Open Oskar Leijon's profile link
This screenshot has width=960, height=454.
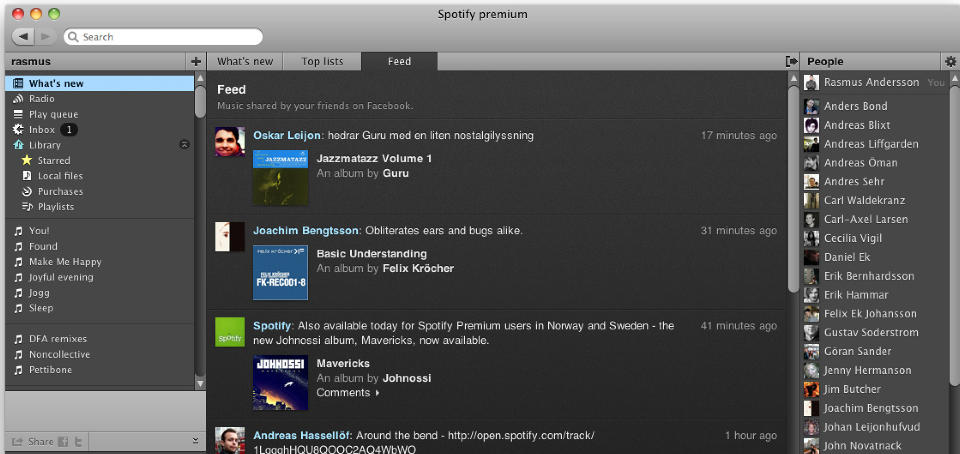click(287, 135)
